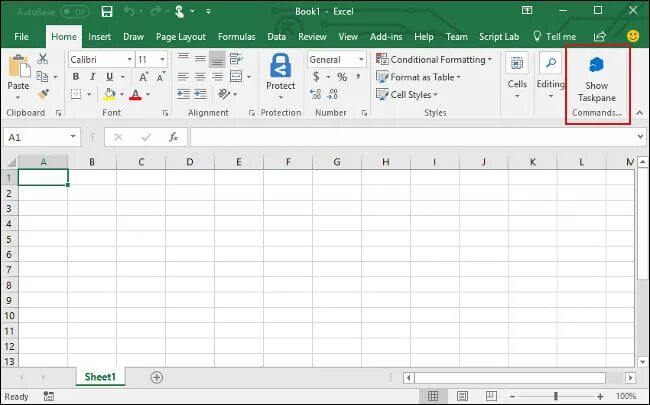The image size is (650, 405).
Task: Apply the red Font Color
Action: click(x=135, y=95)
